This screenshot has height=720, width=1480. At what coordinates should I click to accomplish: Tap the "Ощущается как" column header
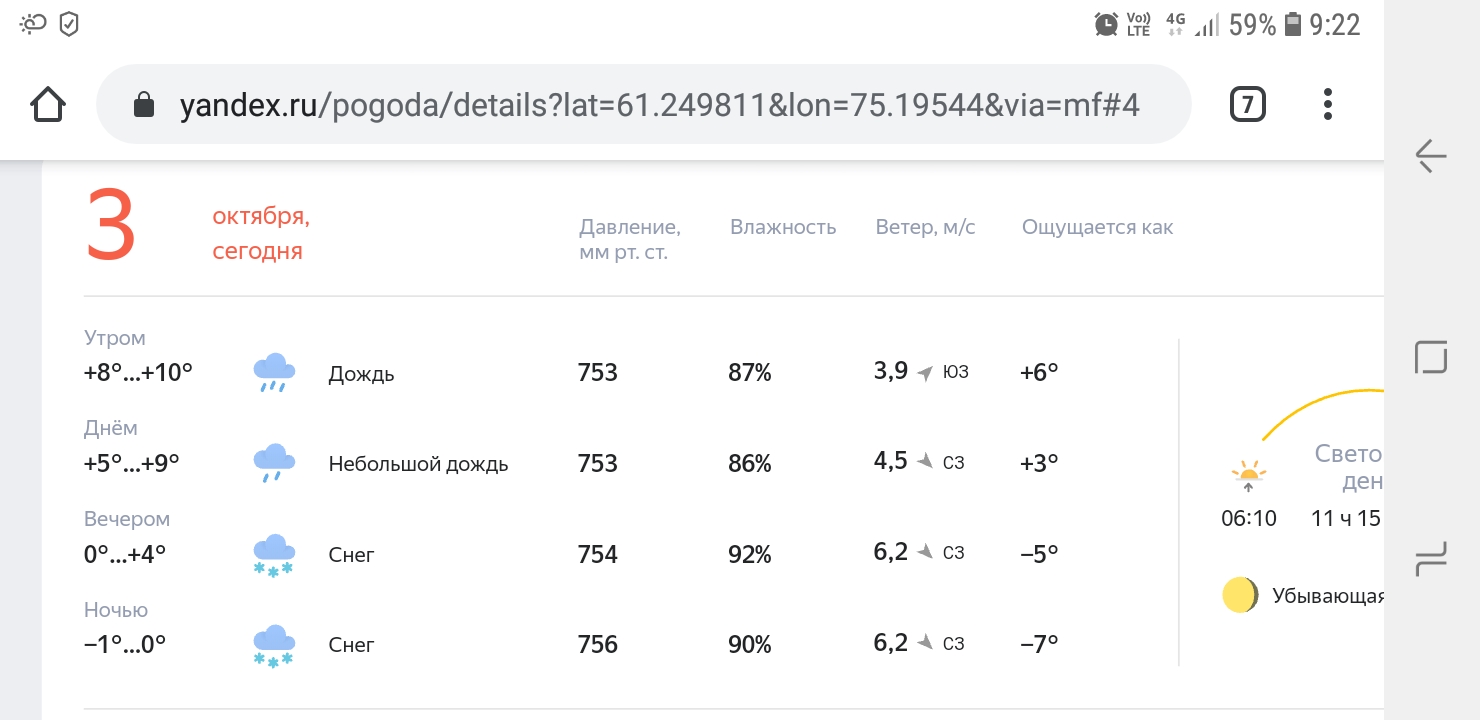[x=1097, y=227]
